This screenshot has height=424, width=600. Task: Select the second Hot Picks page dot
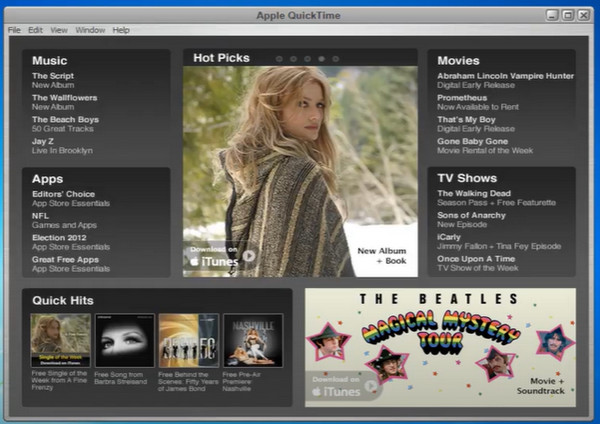pyautogui.click(x=293, y=59)
